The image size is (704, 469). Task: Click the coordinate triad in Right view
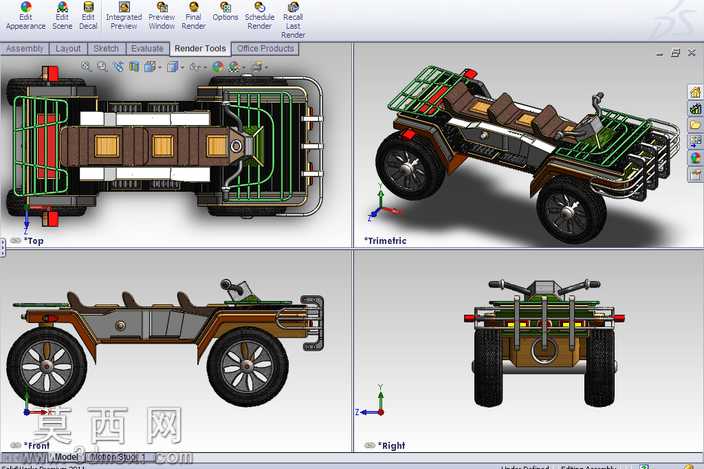372,401
